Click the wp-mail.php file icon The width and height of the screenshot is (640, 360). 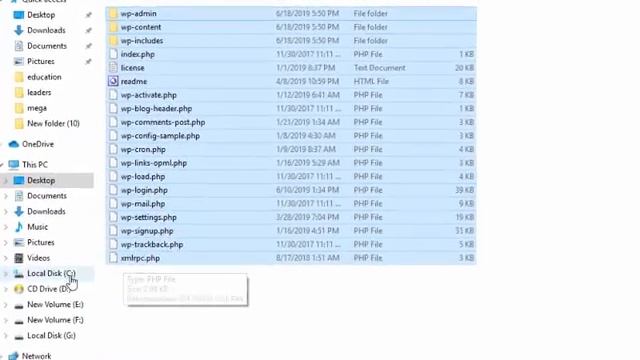tap(113, 204)
